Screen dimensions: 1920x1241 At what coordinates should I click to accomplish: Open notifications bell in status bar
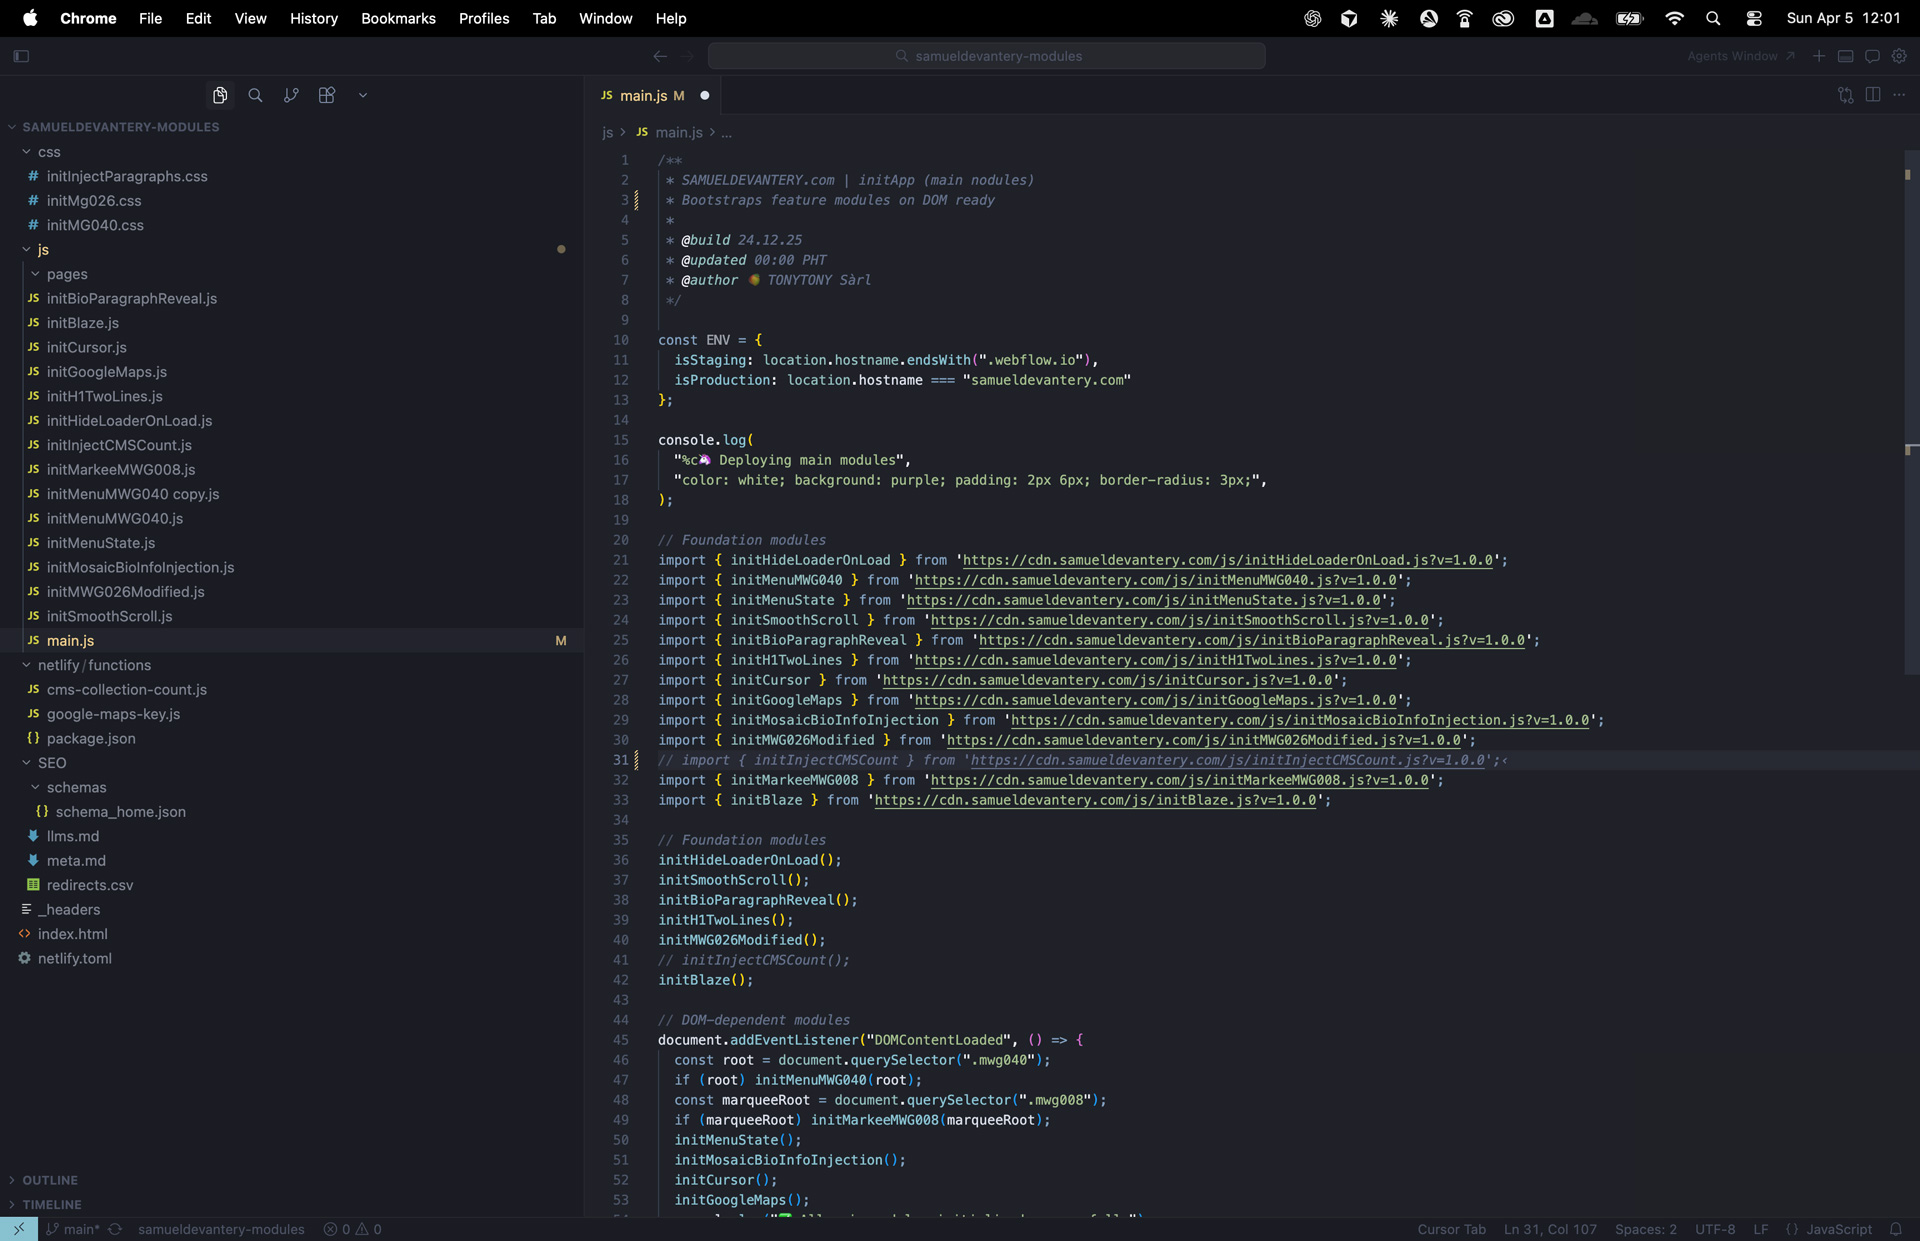(1896, 1229)
